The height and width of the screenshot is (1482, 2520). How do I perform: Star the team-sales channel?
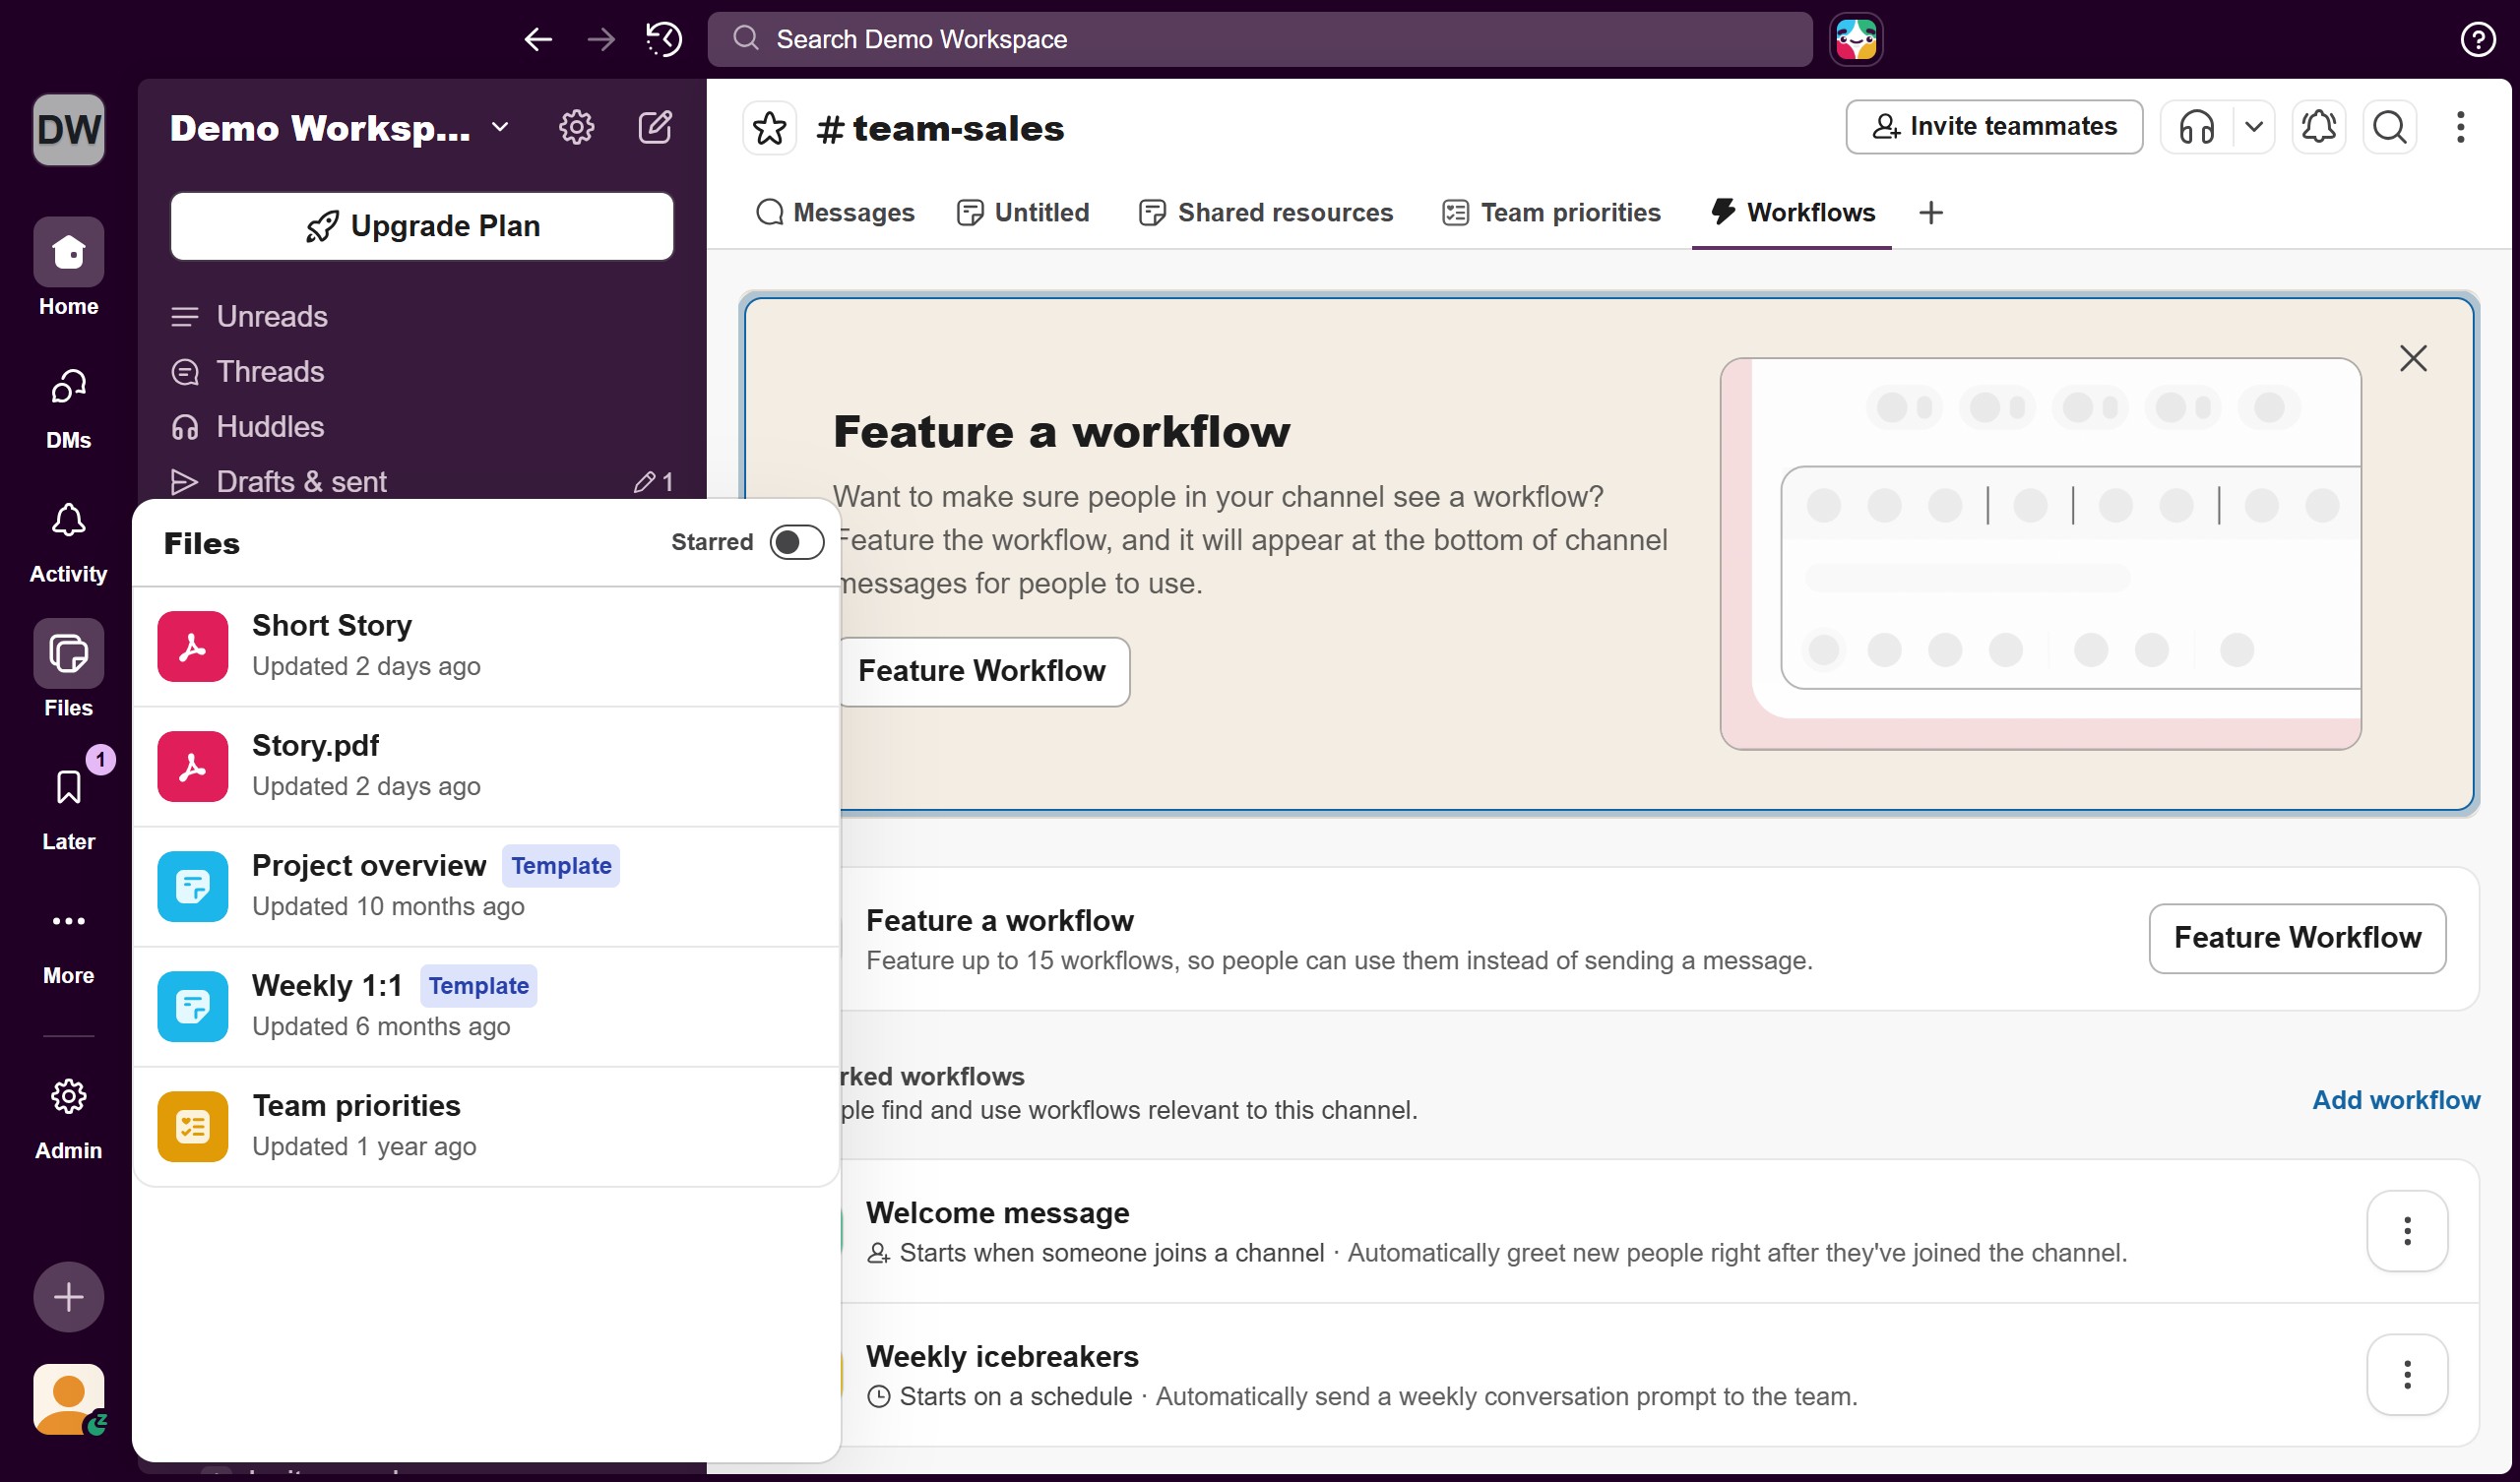tap(769, 128)
